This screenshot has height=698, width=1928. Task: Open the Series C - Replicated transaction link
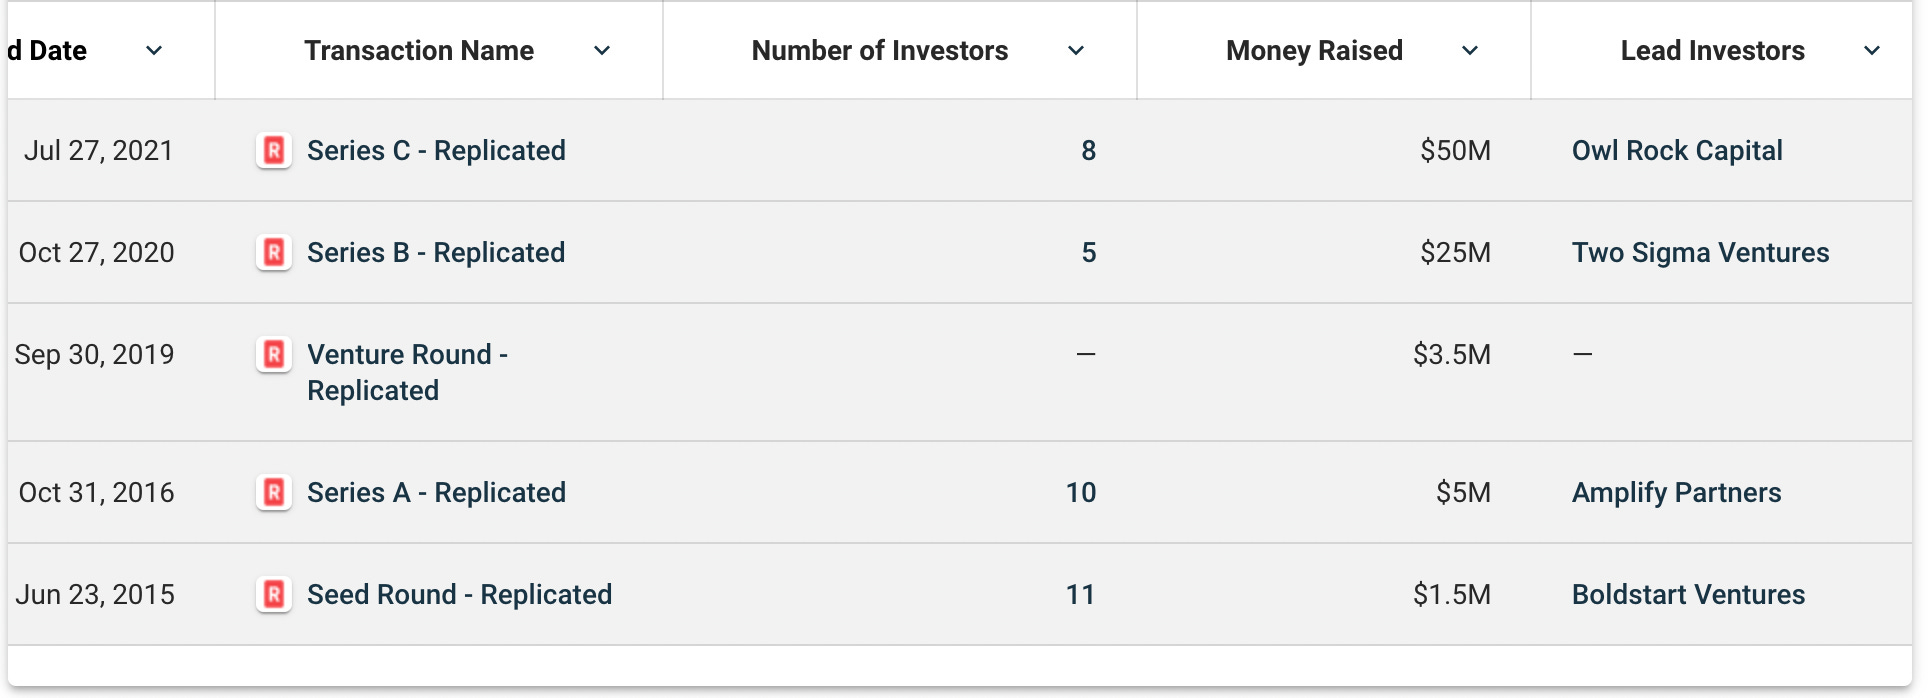coord(436,151)
